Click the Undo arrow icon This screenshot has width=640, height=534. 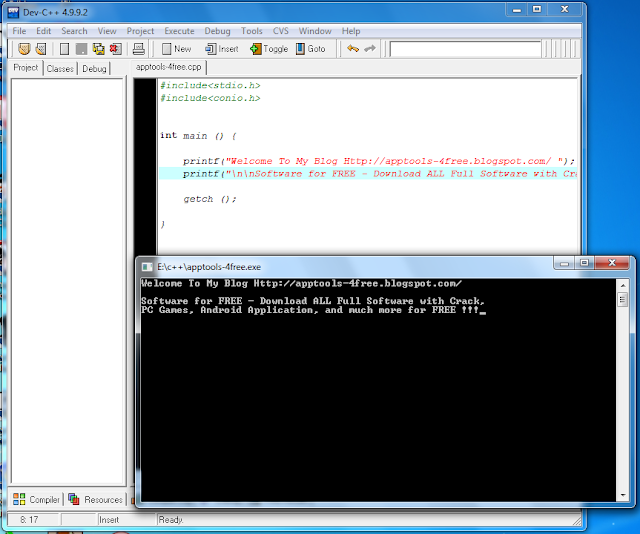coord(353,49)
